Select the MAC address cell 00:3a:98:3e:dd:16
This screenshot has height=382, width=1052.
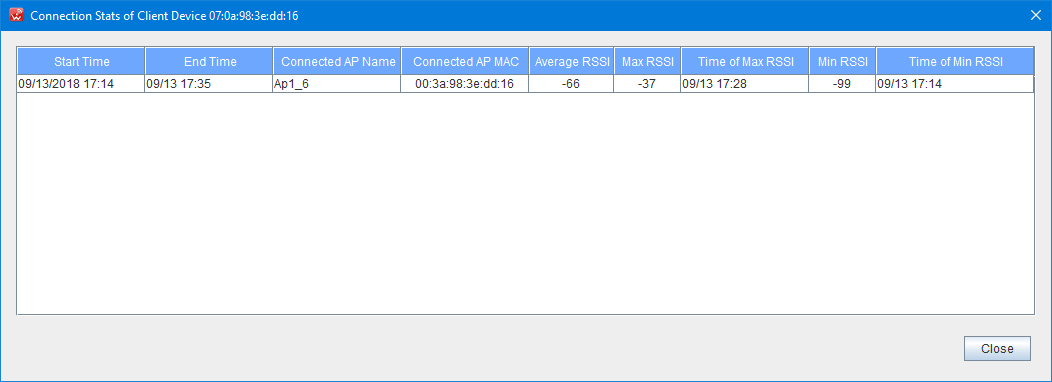[466, 84]
